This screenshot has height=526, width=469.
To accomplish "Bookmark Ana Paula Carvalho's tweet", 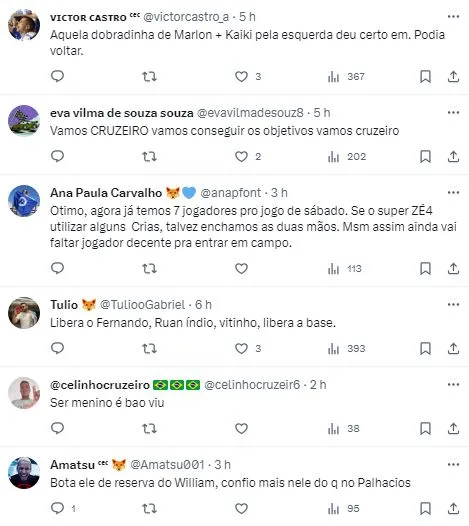I will point(425,268).
